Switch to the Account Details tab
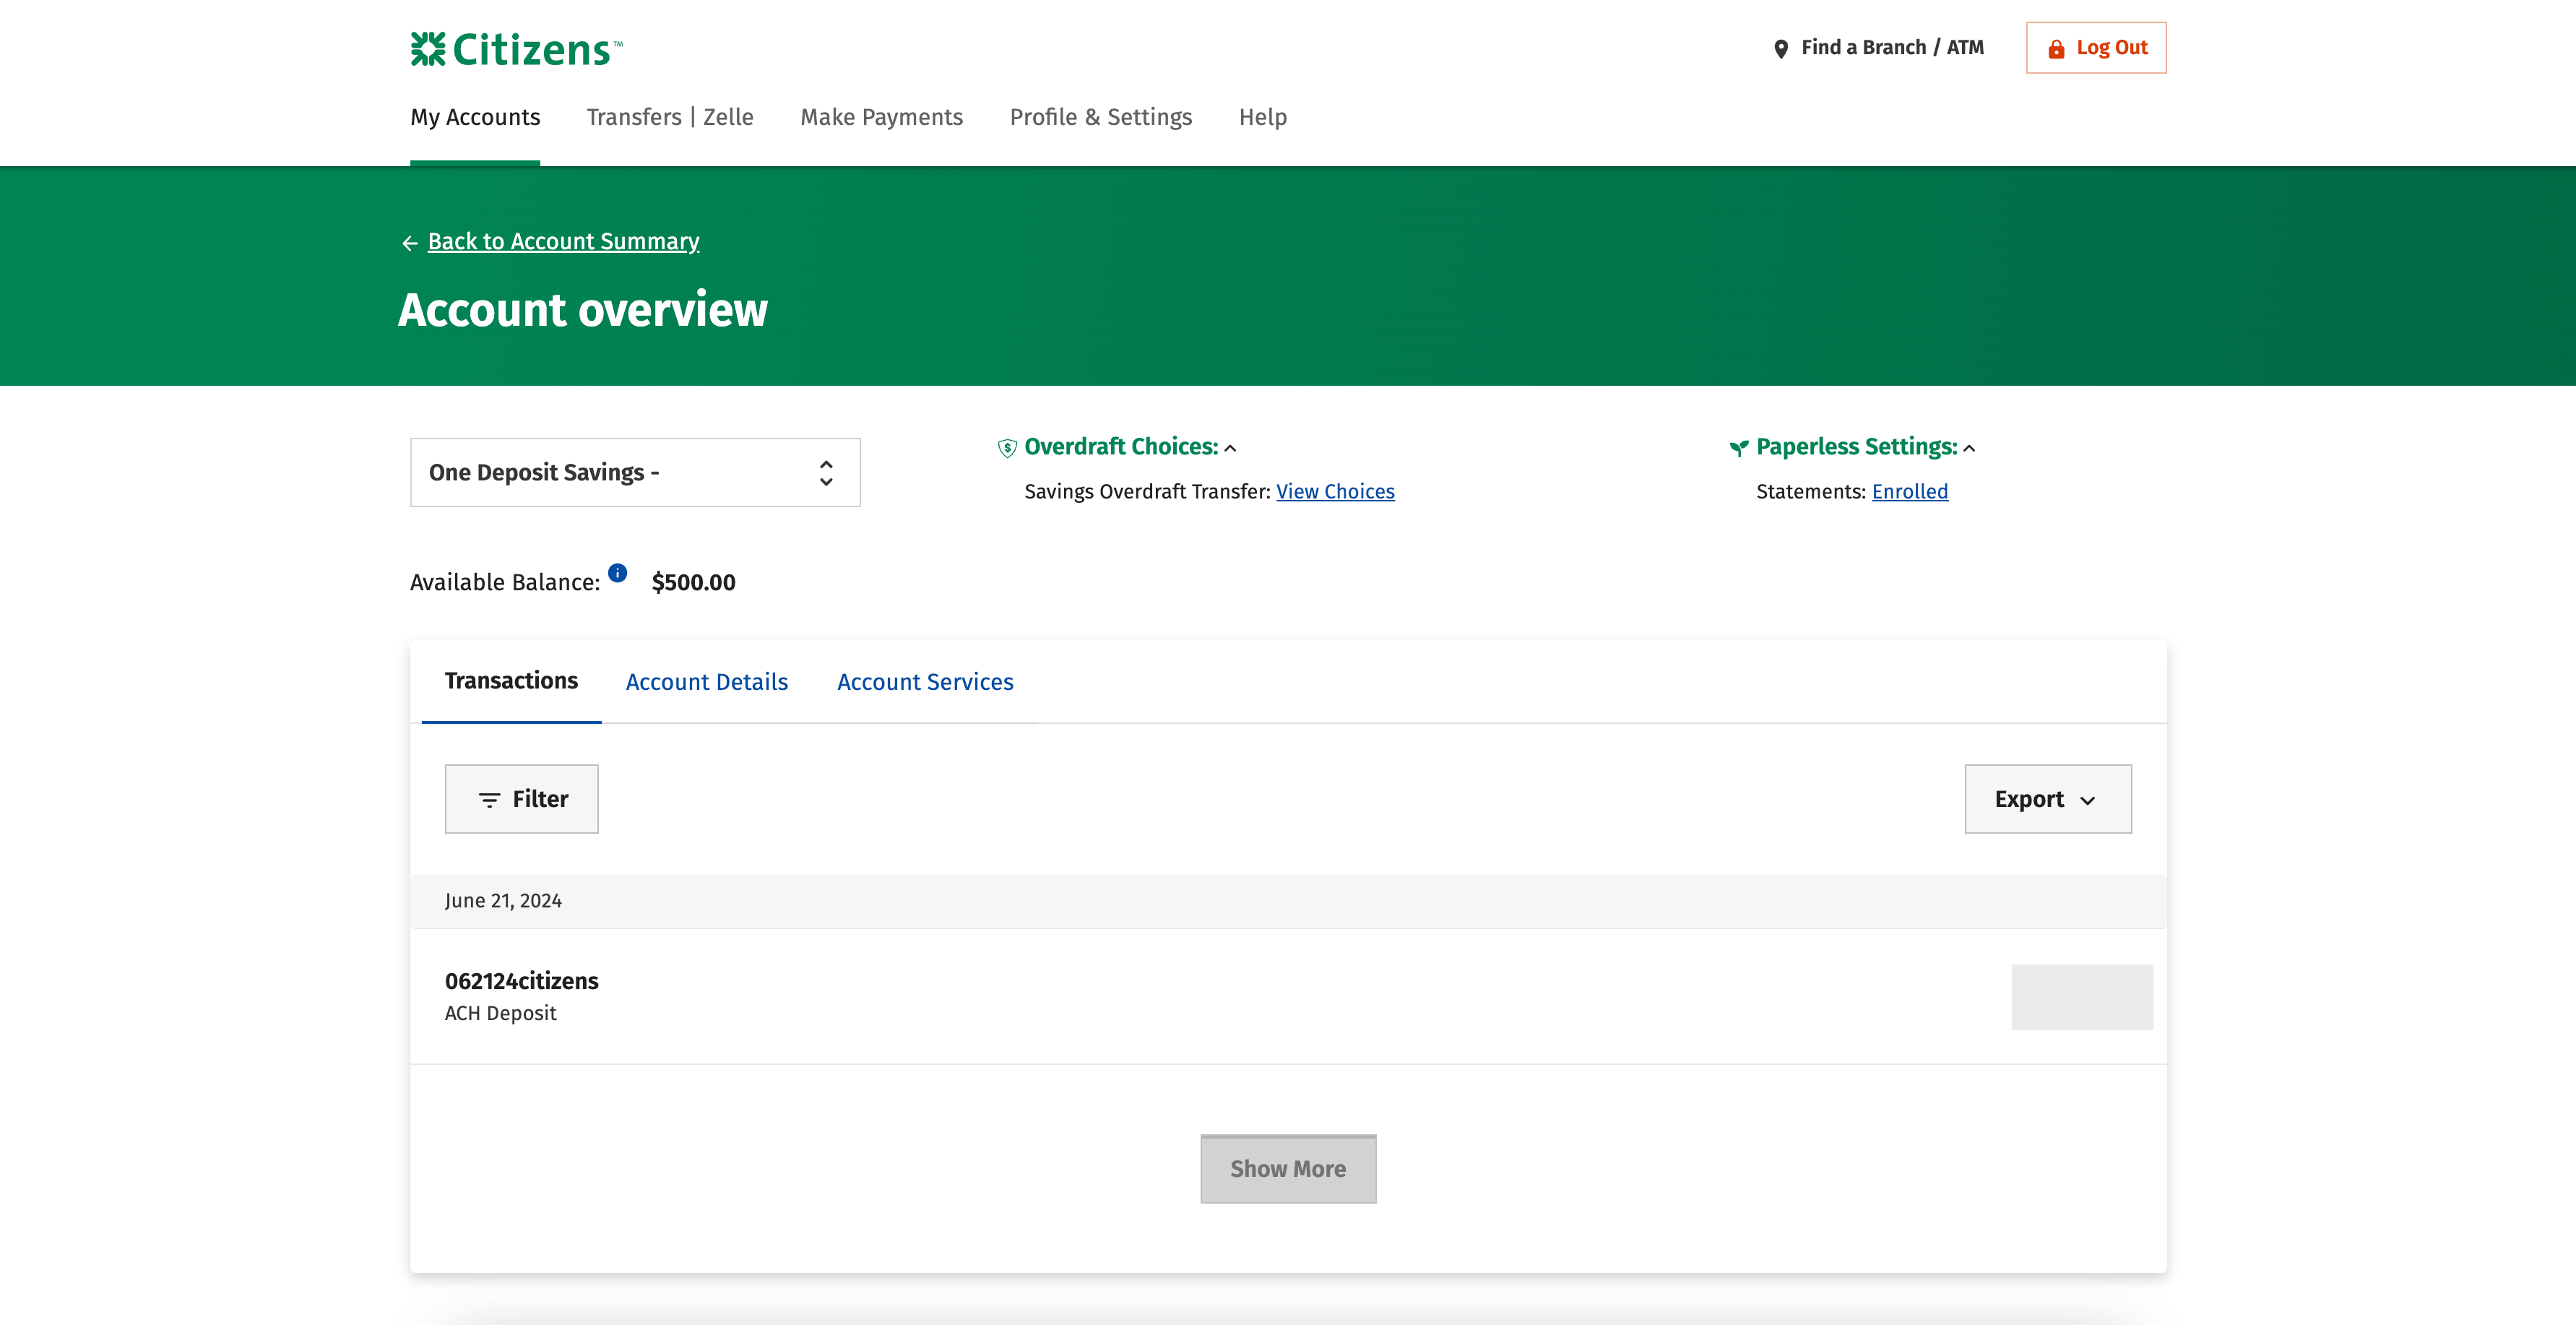2576x1325 pixels. coord(707,682)
